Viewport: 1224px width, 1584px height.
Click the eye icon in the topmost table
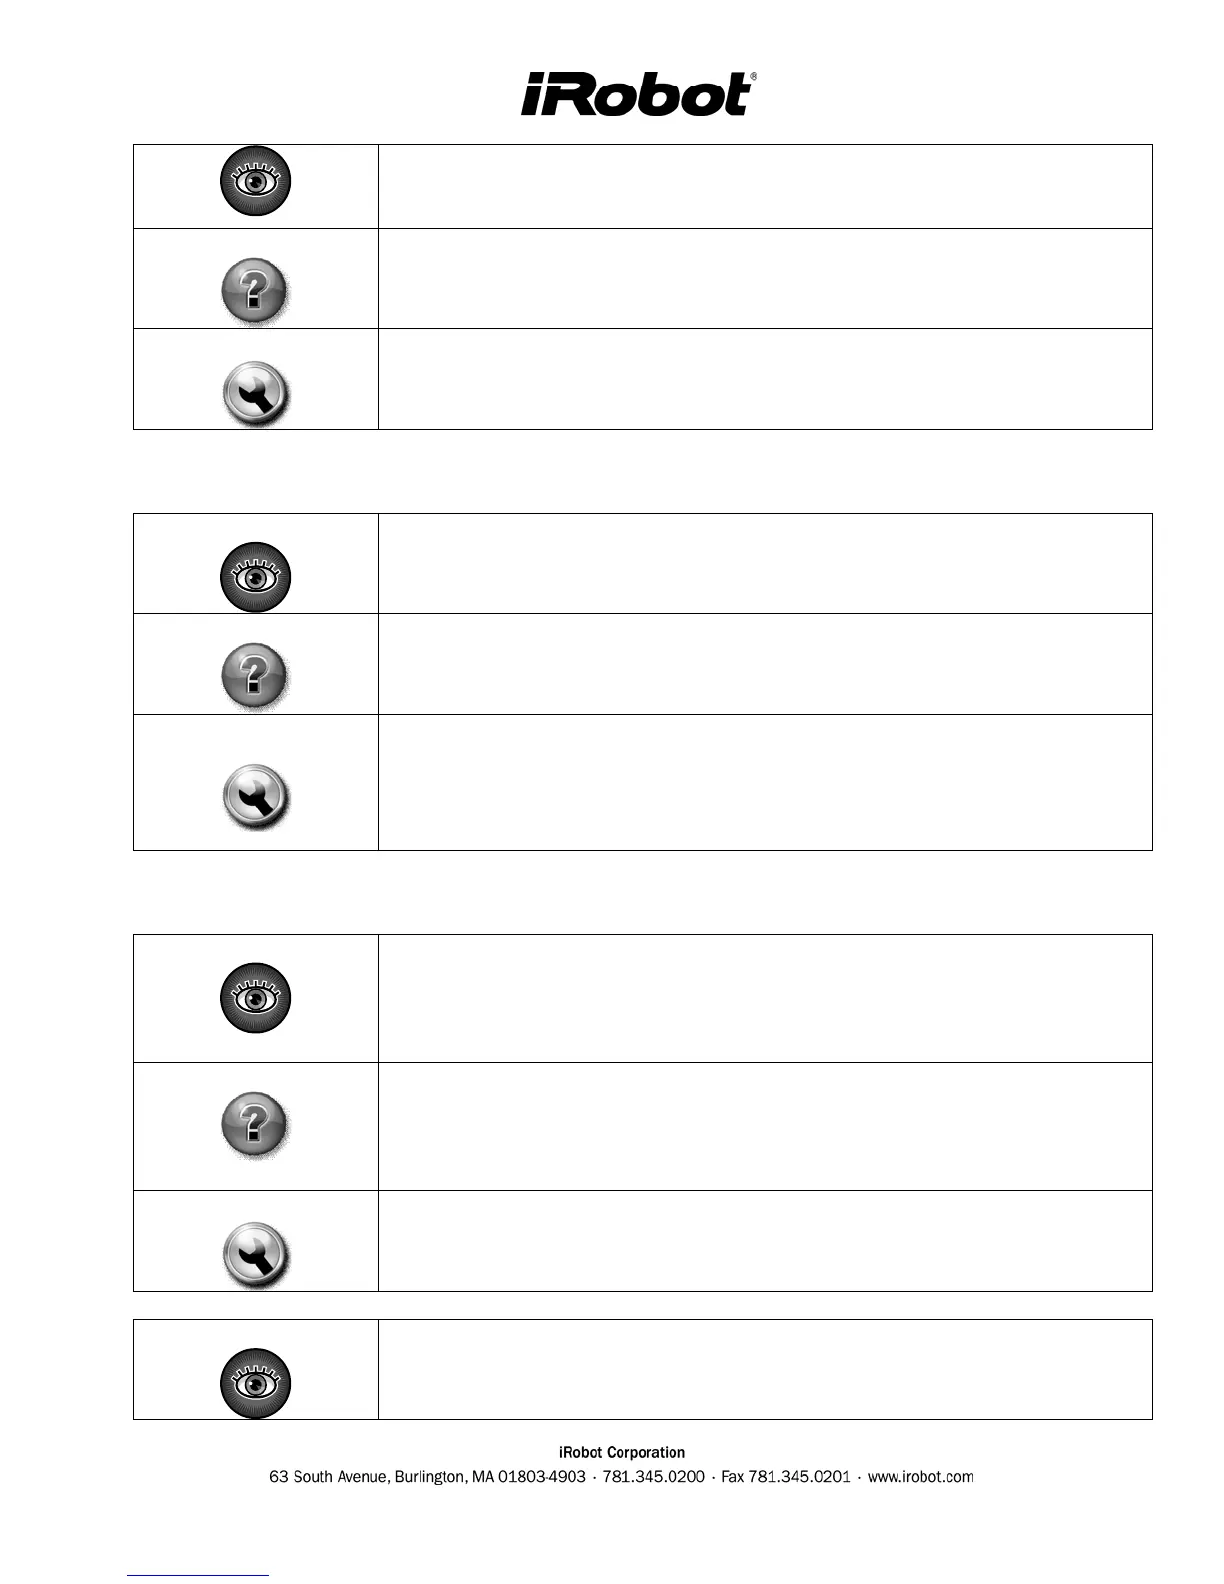255,181
